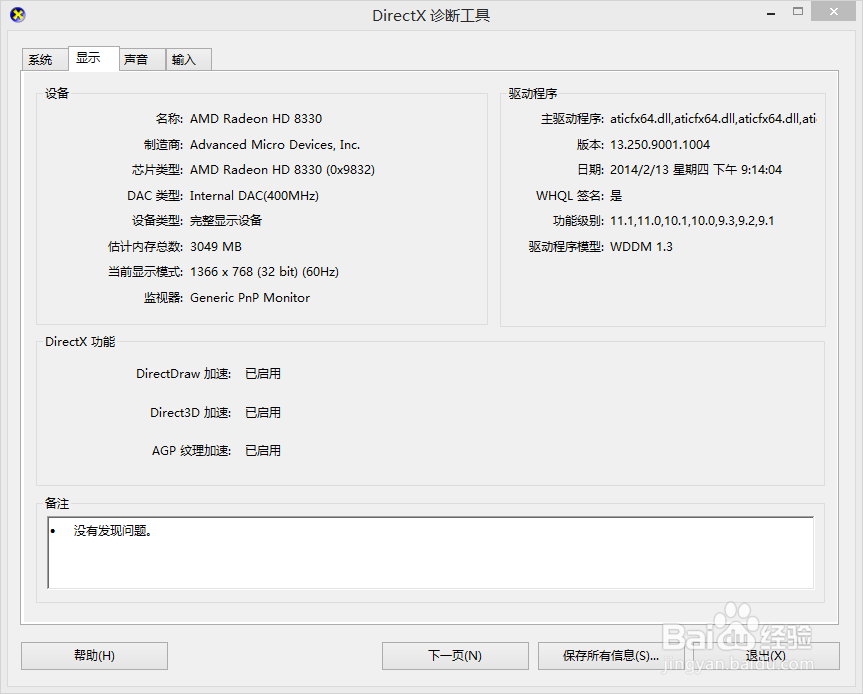This screenshot has width=863, height=694.
Task: Select the 显示 tab
Action: click(x=94, y=58)
